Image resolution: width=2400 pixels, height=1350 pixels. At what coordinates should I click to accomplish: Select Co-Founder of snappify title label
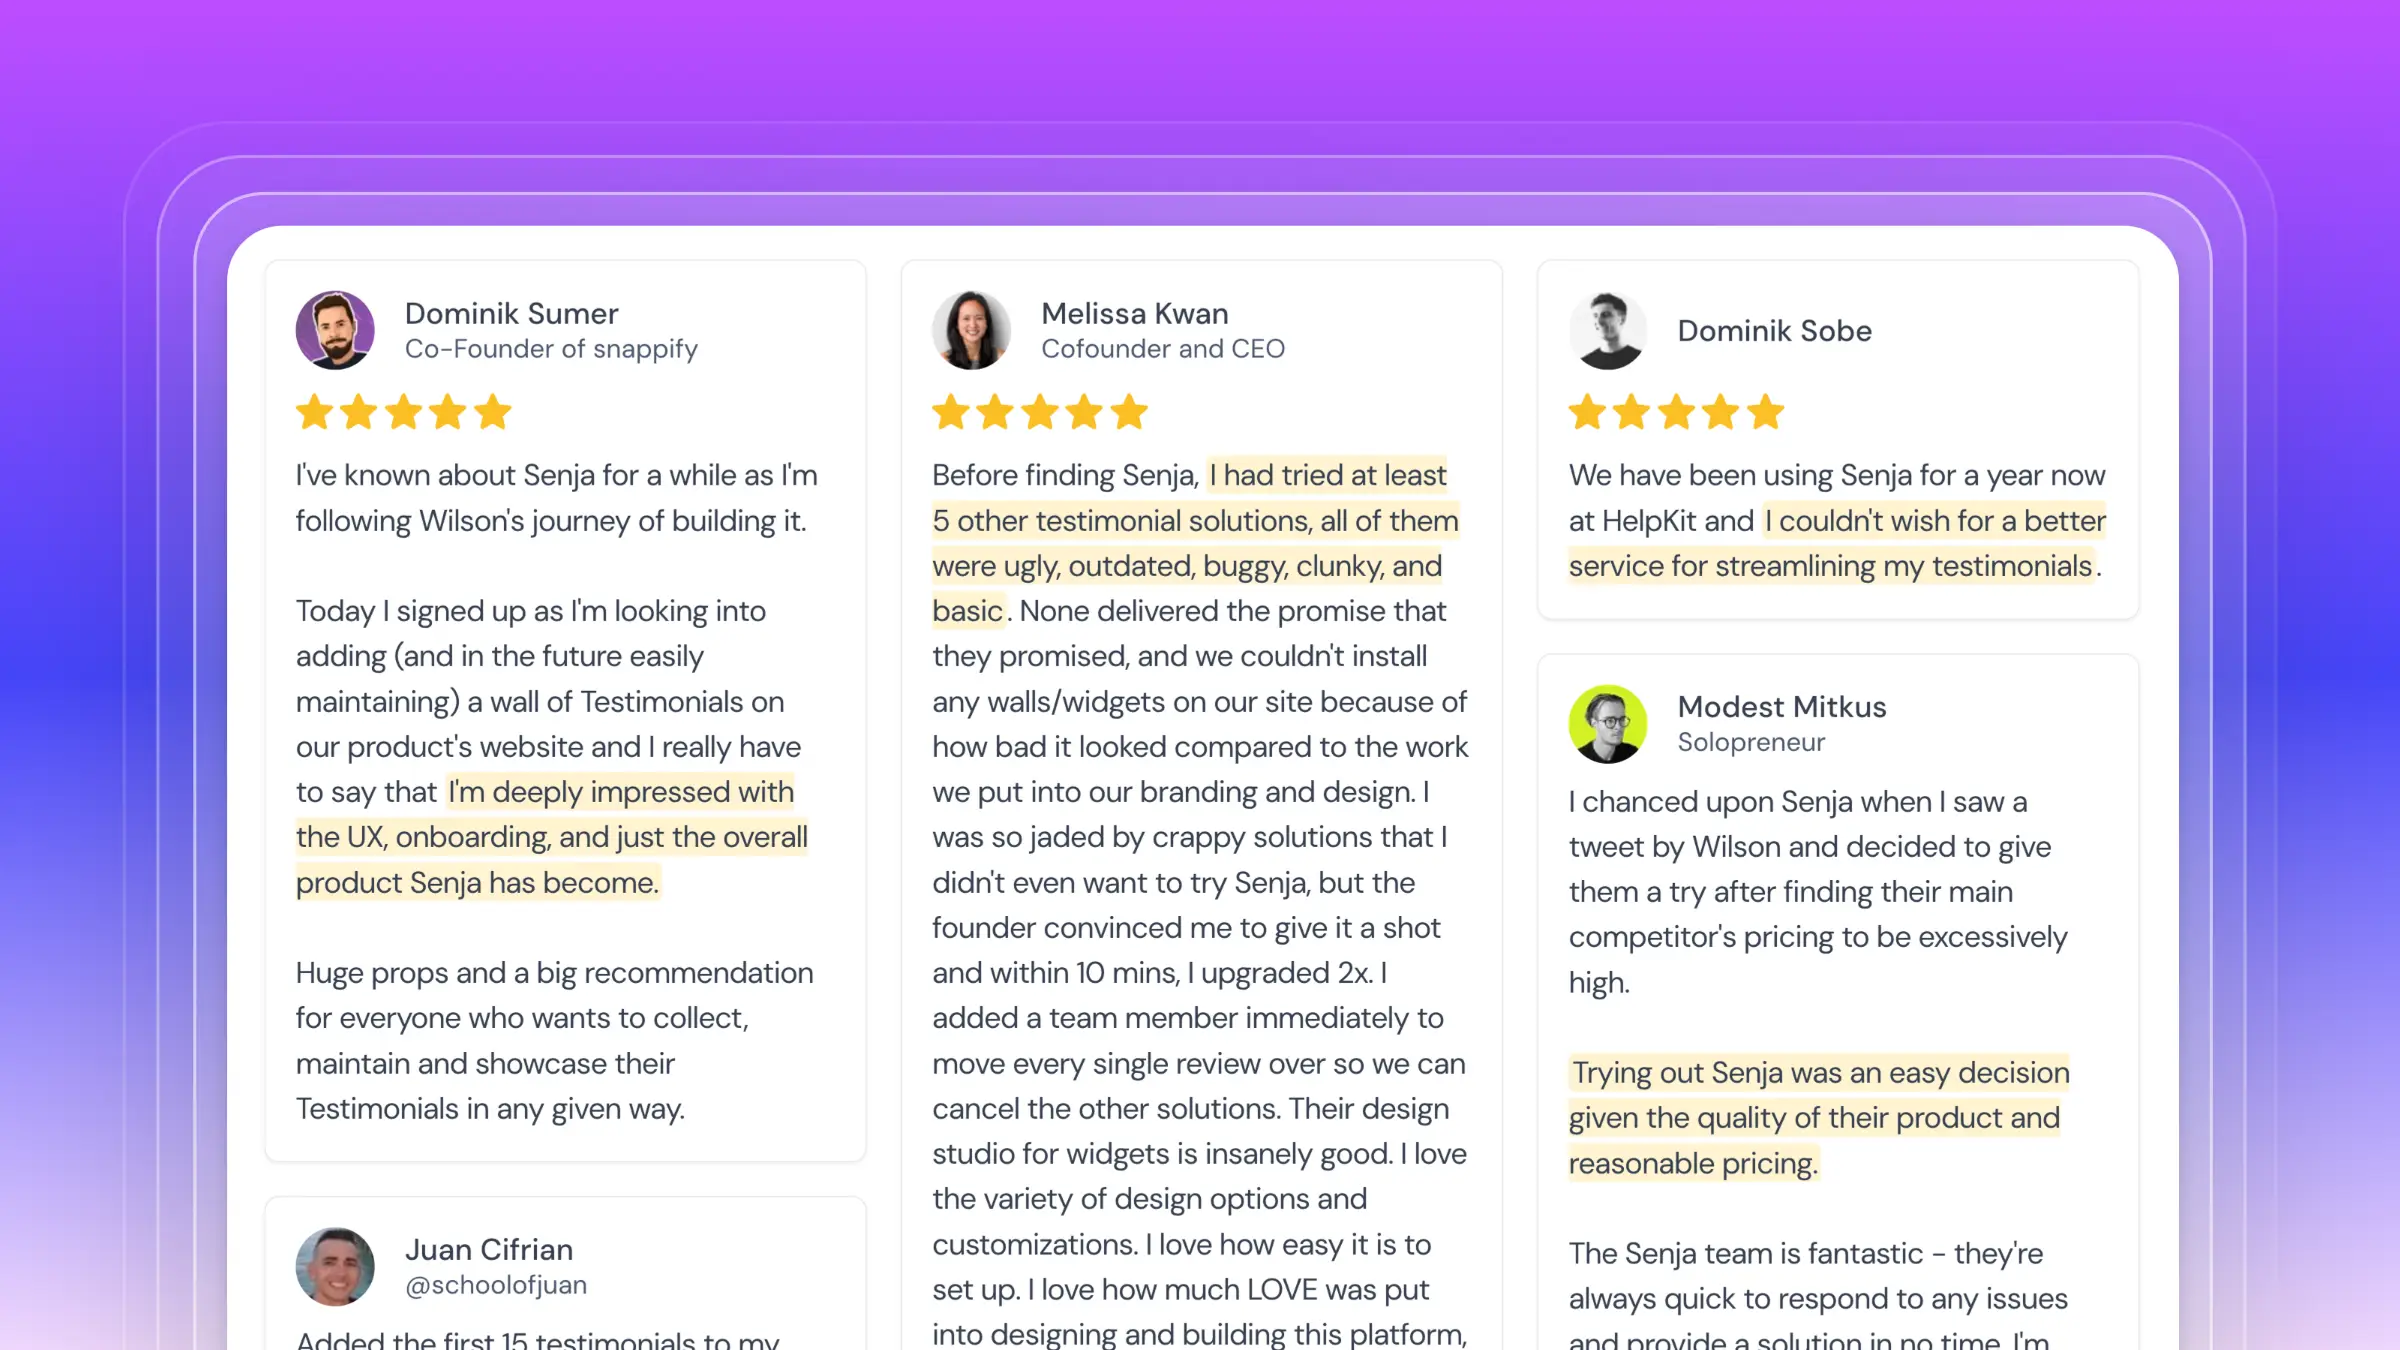click(552, 348)
